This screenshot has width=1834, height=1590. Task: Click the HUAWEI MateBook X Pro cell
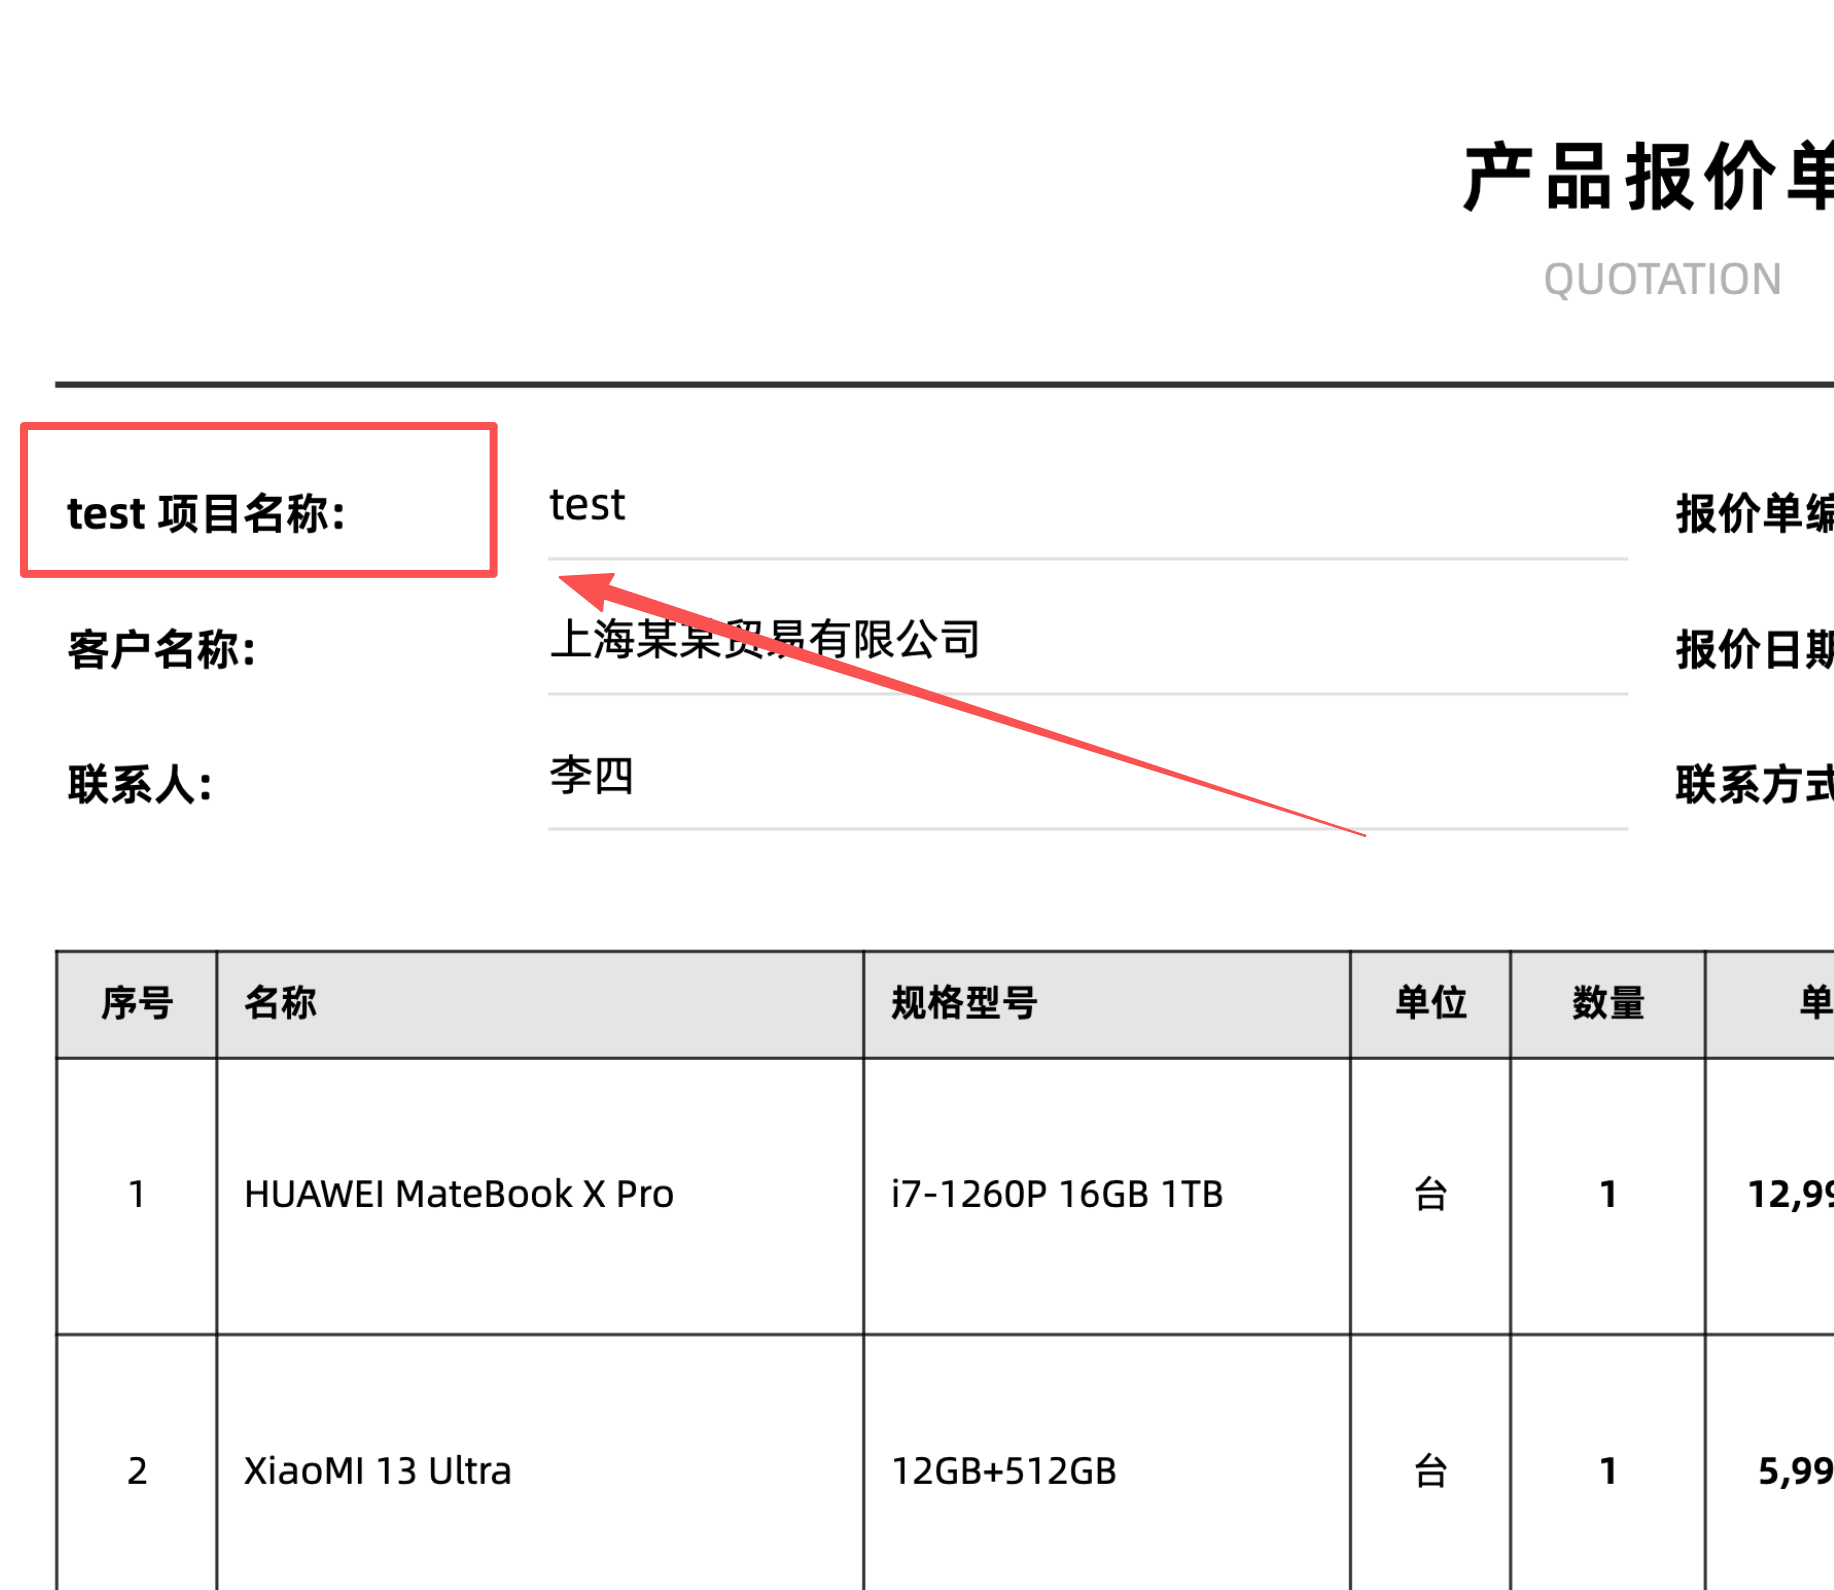coord(459,1193)
